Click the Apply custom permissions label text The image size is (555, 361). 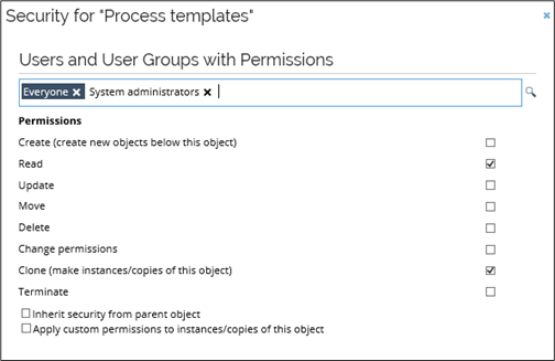(178, 330)
